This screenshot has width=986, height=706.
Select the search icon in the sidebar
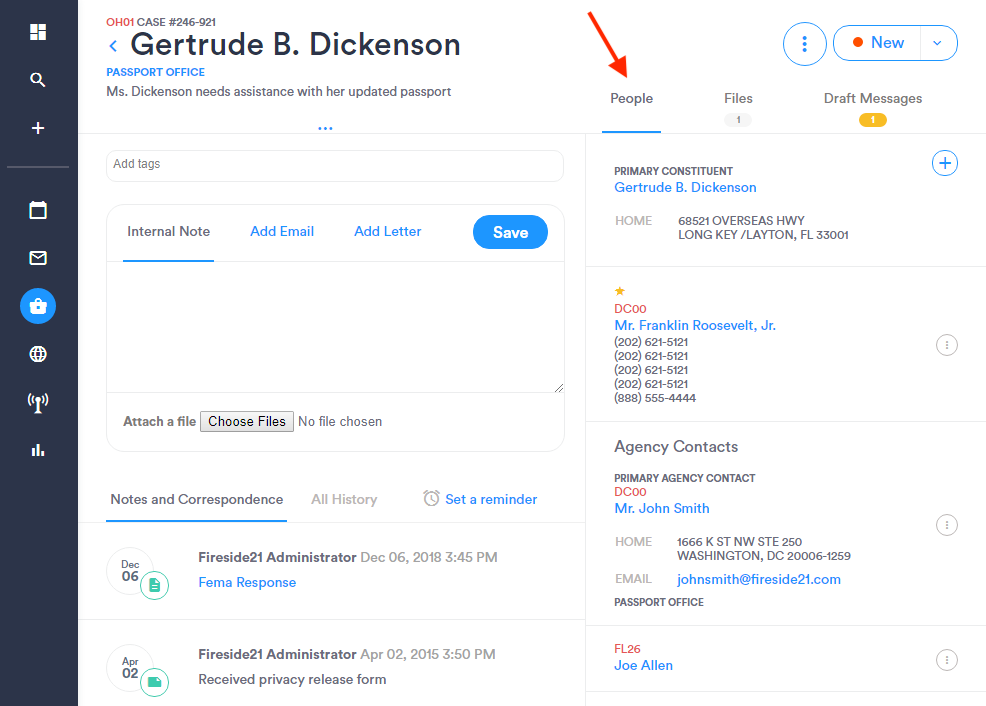[38, 79]
